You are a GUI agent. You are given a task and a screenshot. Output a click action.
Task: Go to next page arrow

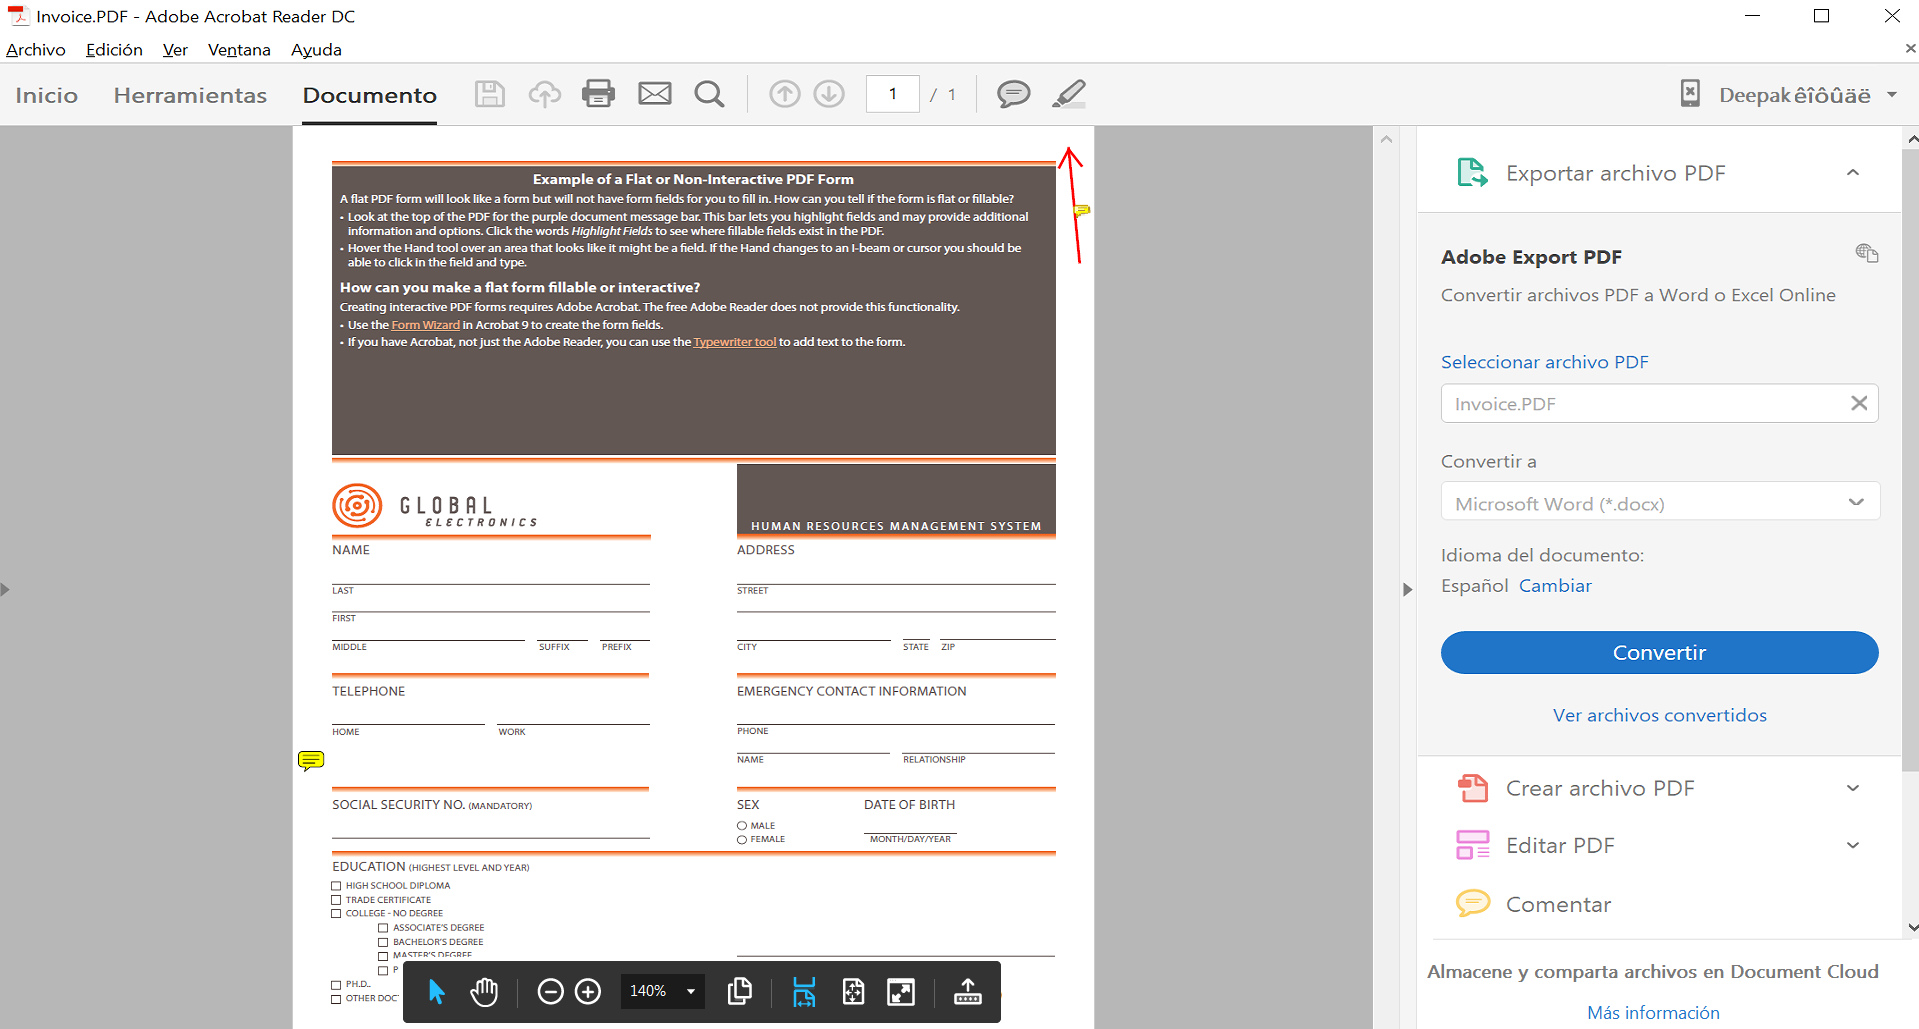point(829,94)
